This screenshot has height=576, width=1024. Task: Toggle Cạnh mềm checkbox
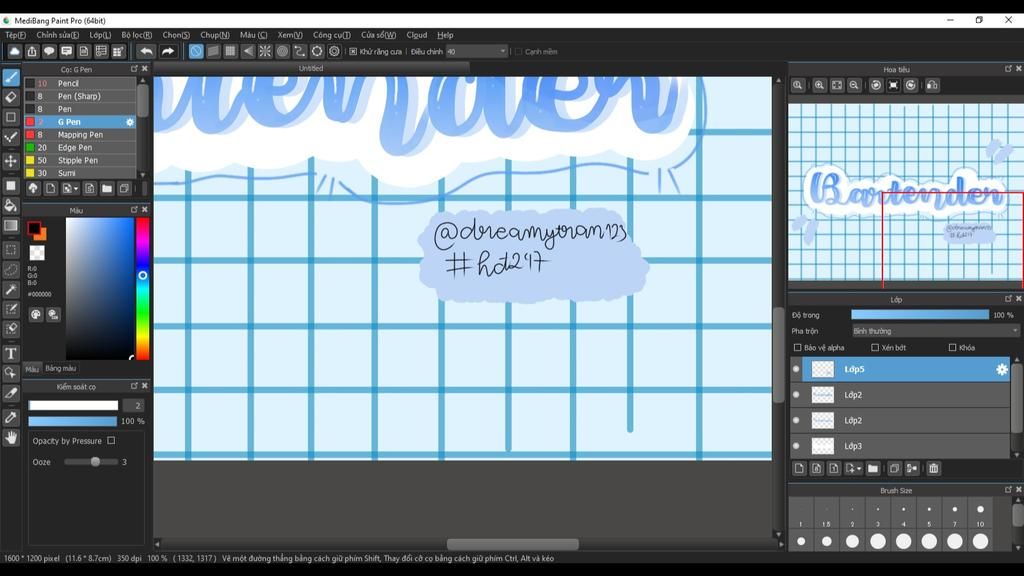[519, 52]
